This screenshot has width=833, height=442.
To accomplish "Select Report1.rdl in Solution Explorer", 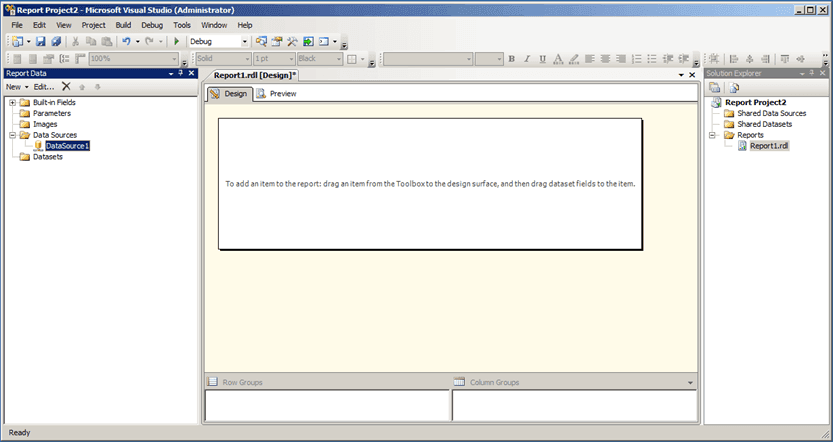I will [x=769, y=146].
